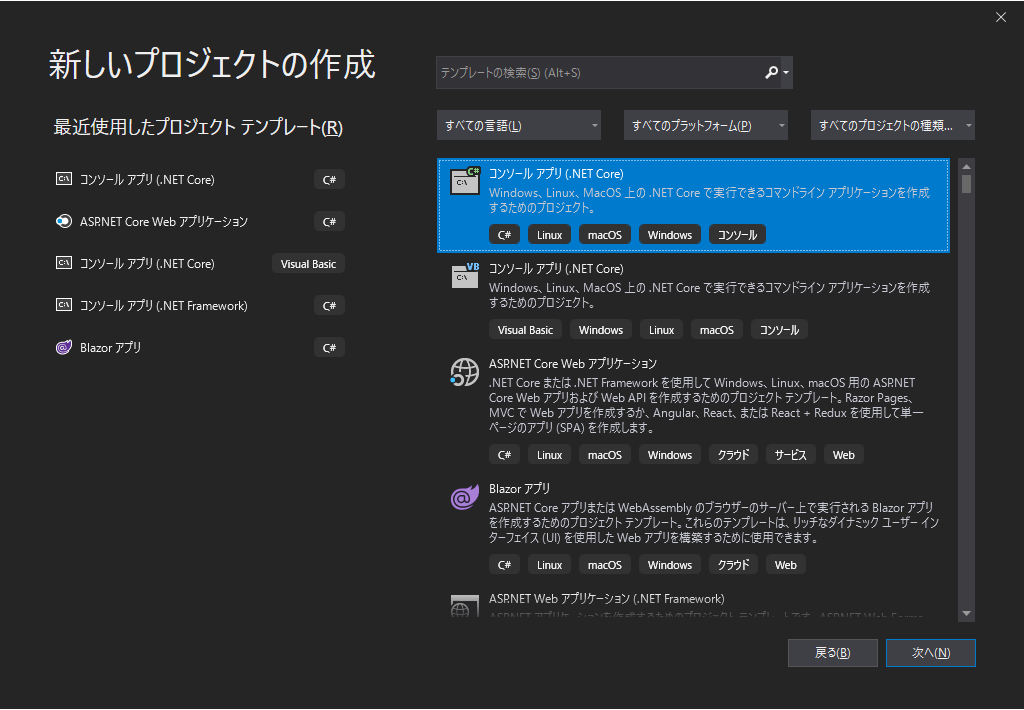
Task: Click scrollbar up arrow in template list
Action: point(967,167)
